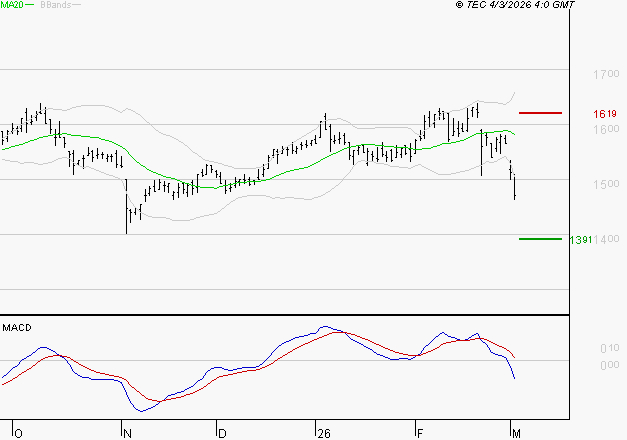Click the O month marker on time axis

[18, 433]
